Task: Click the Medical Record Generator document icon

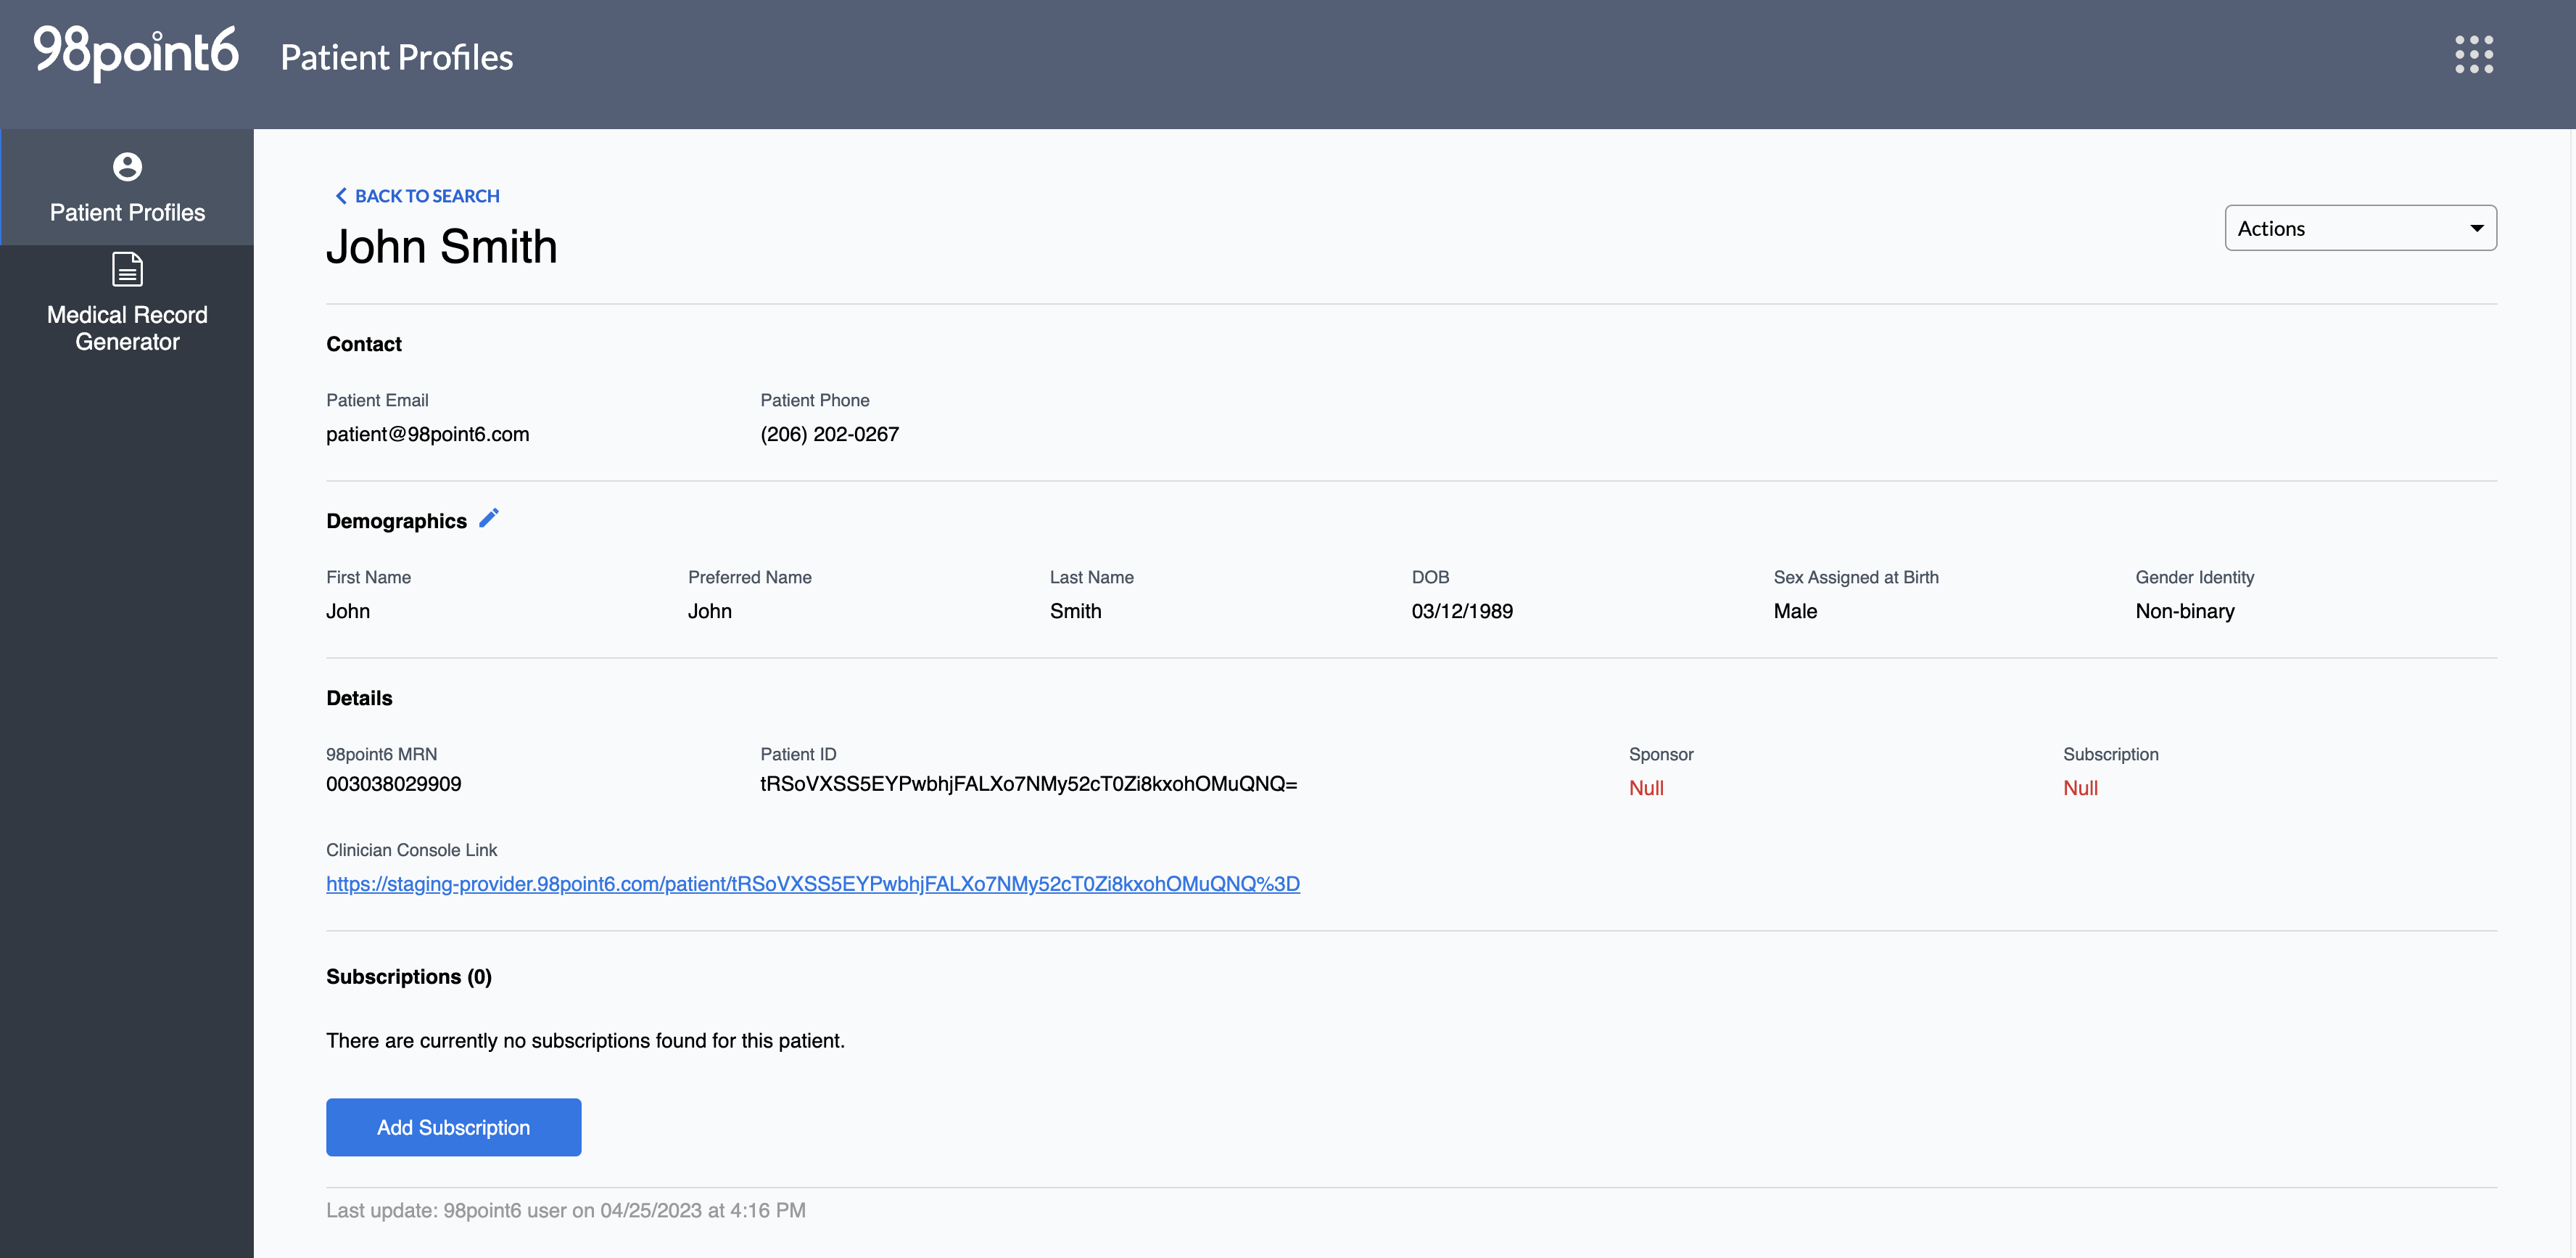Action: pos(127,270)
